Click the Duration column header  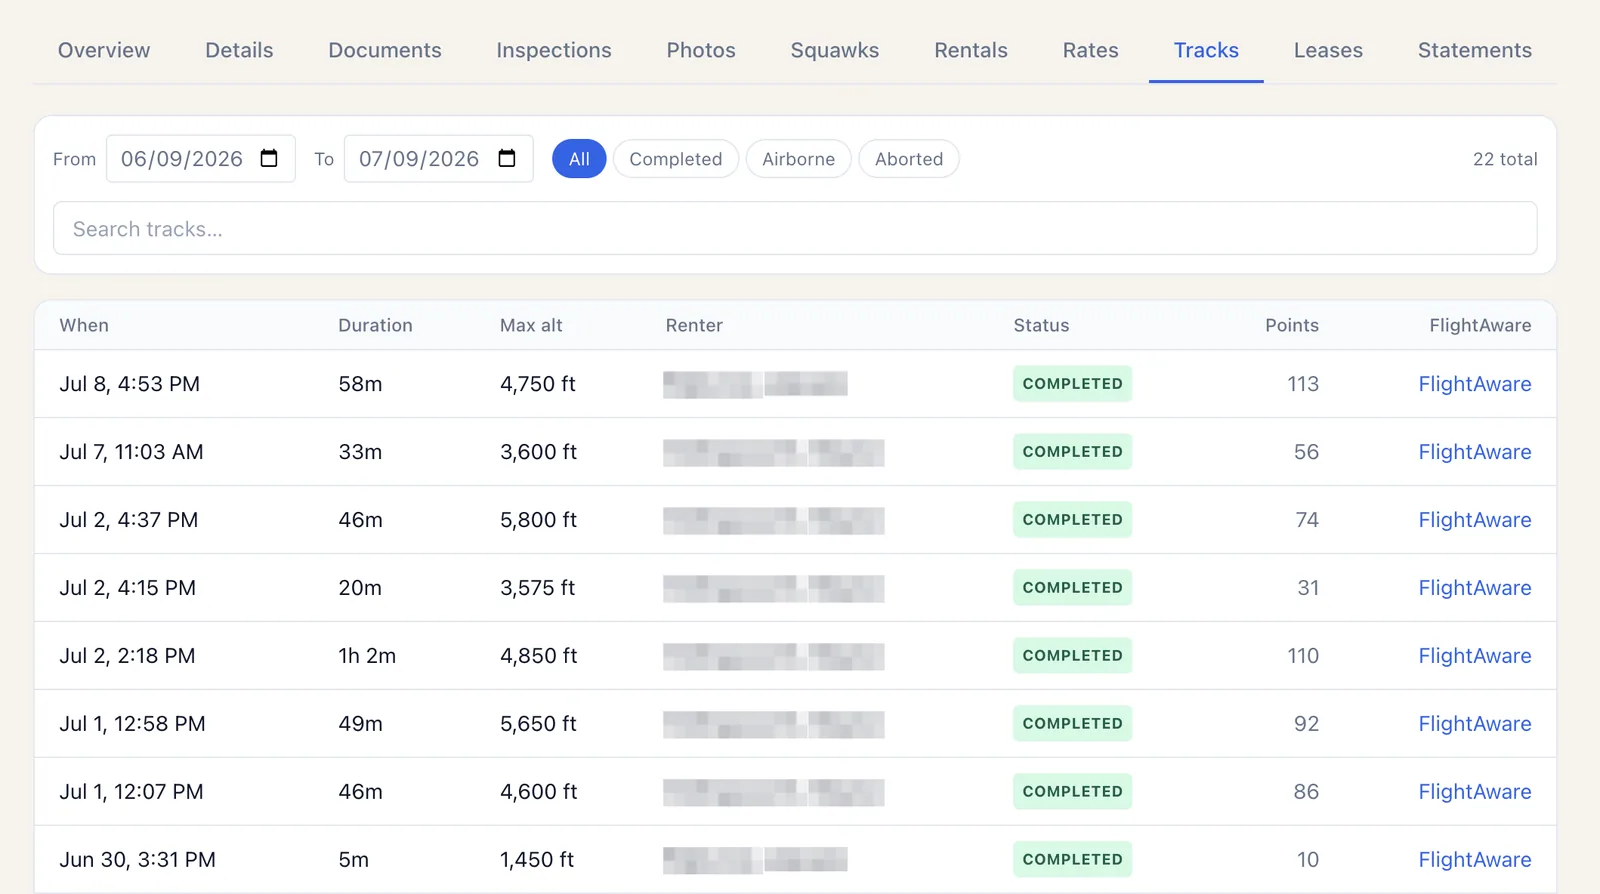[375, 325]
